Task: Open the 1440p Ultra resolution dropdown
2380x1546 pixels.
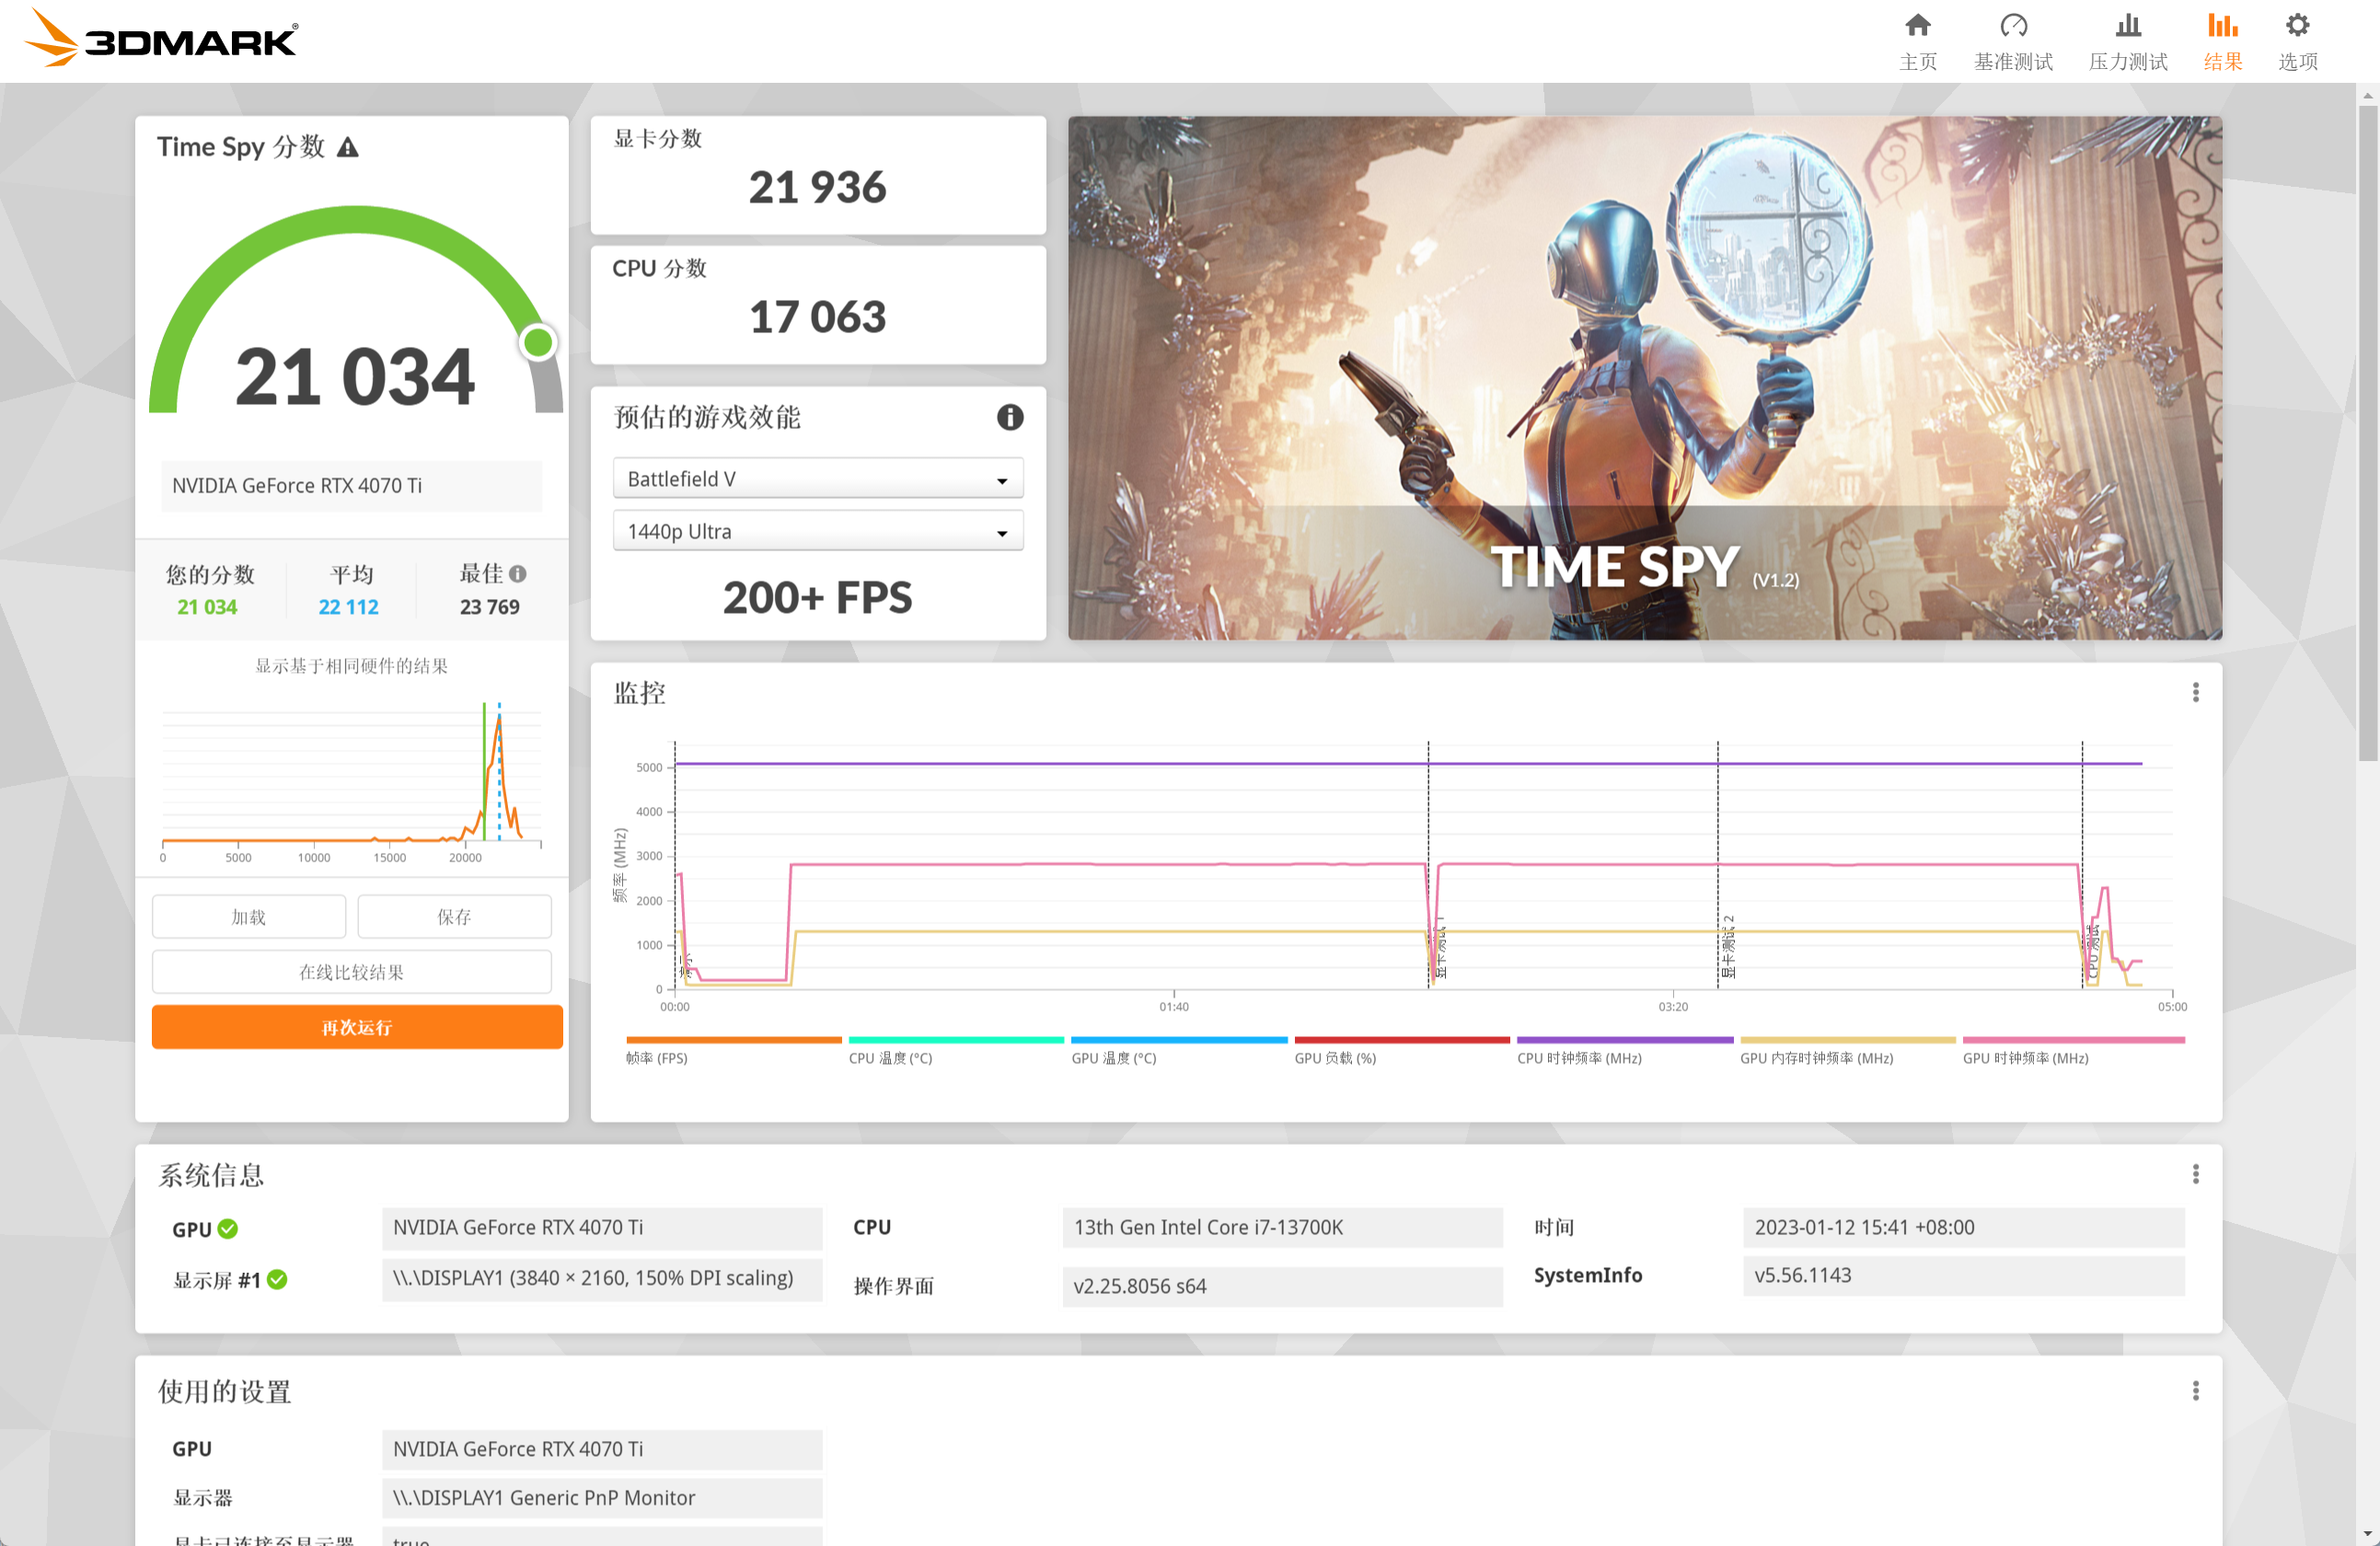Action: click(817, 531)
